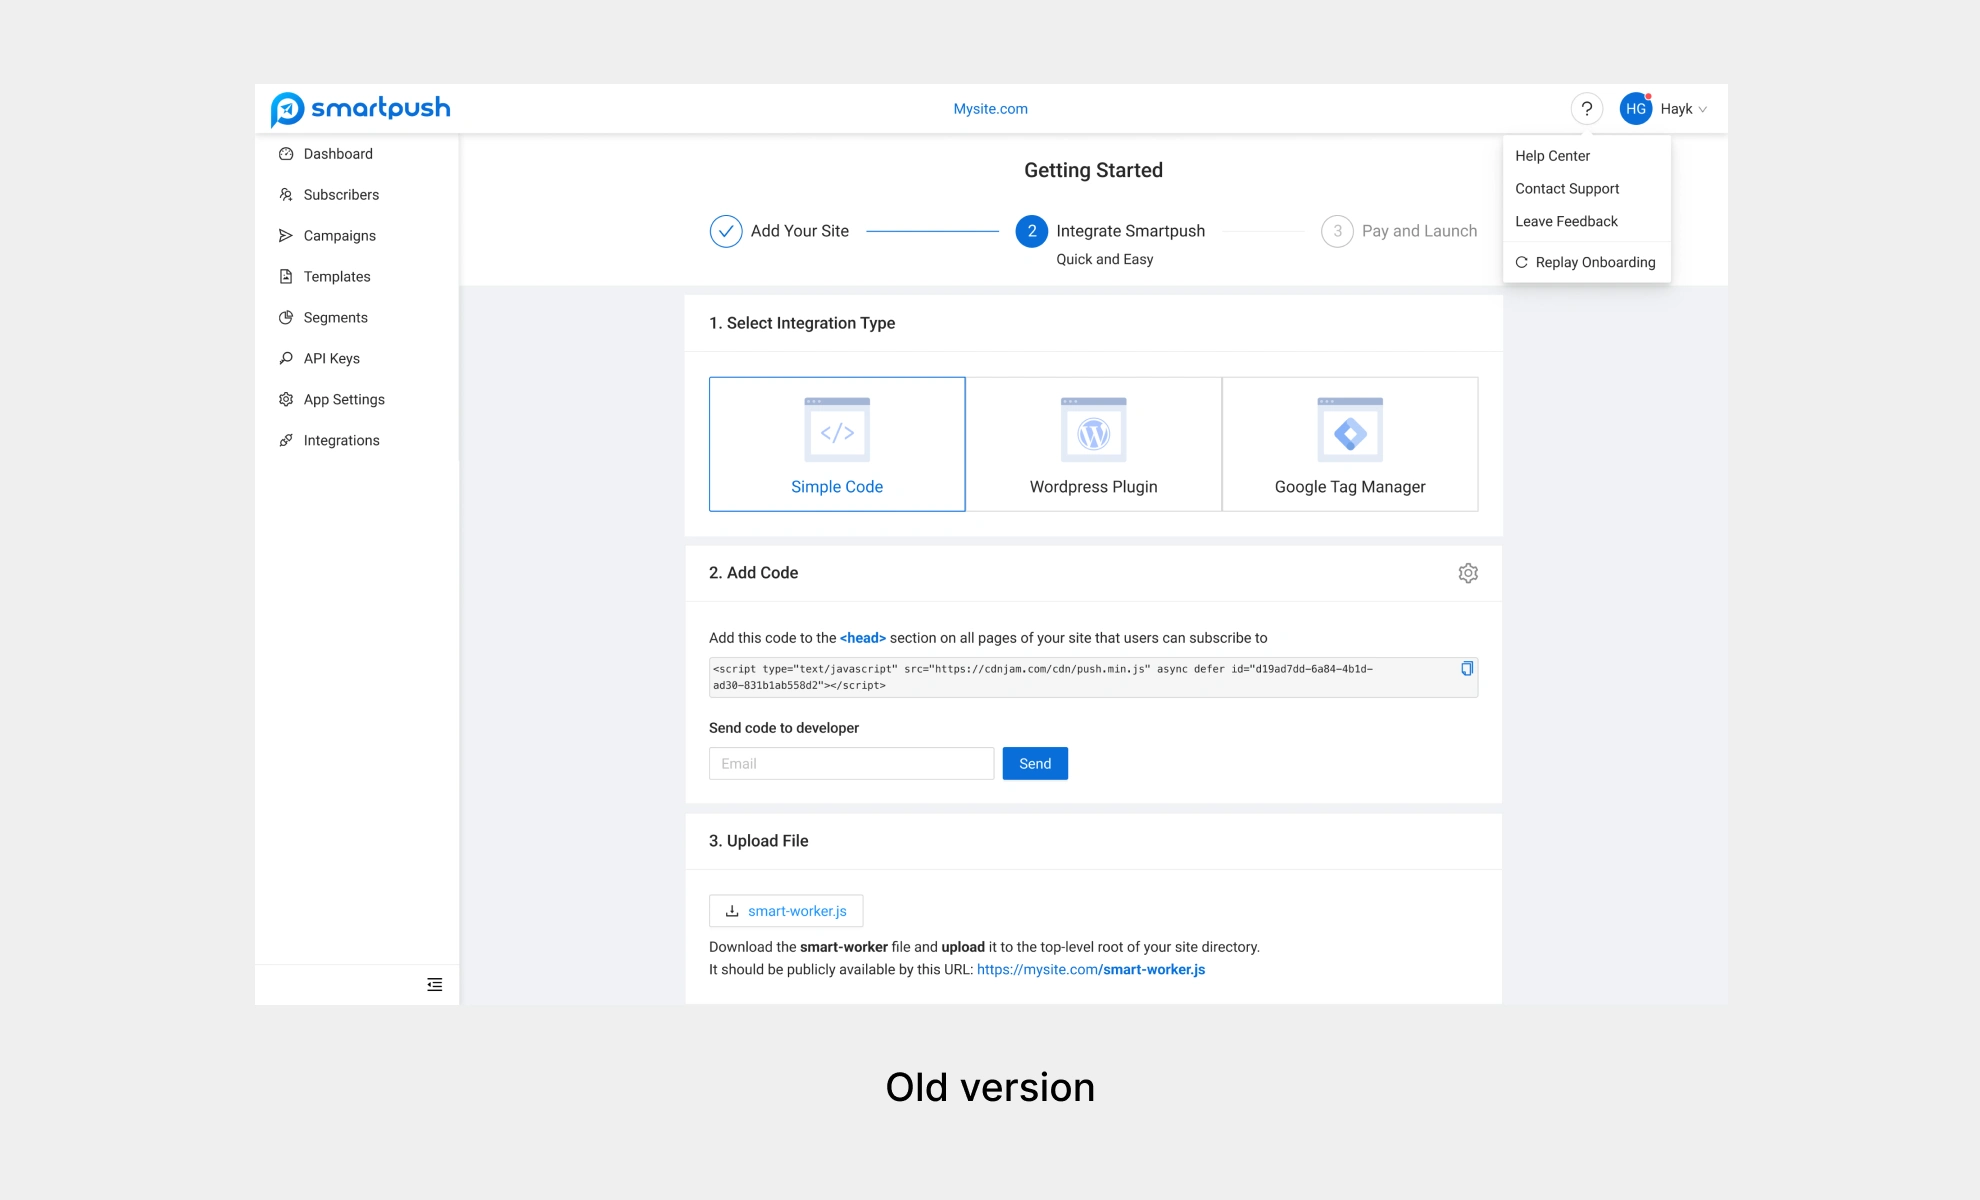This screenshot has width=1980, height=1200.
Task: Expand the Hayk account dropdown
Action: coord(1684,109)
